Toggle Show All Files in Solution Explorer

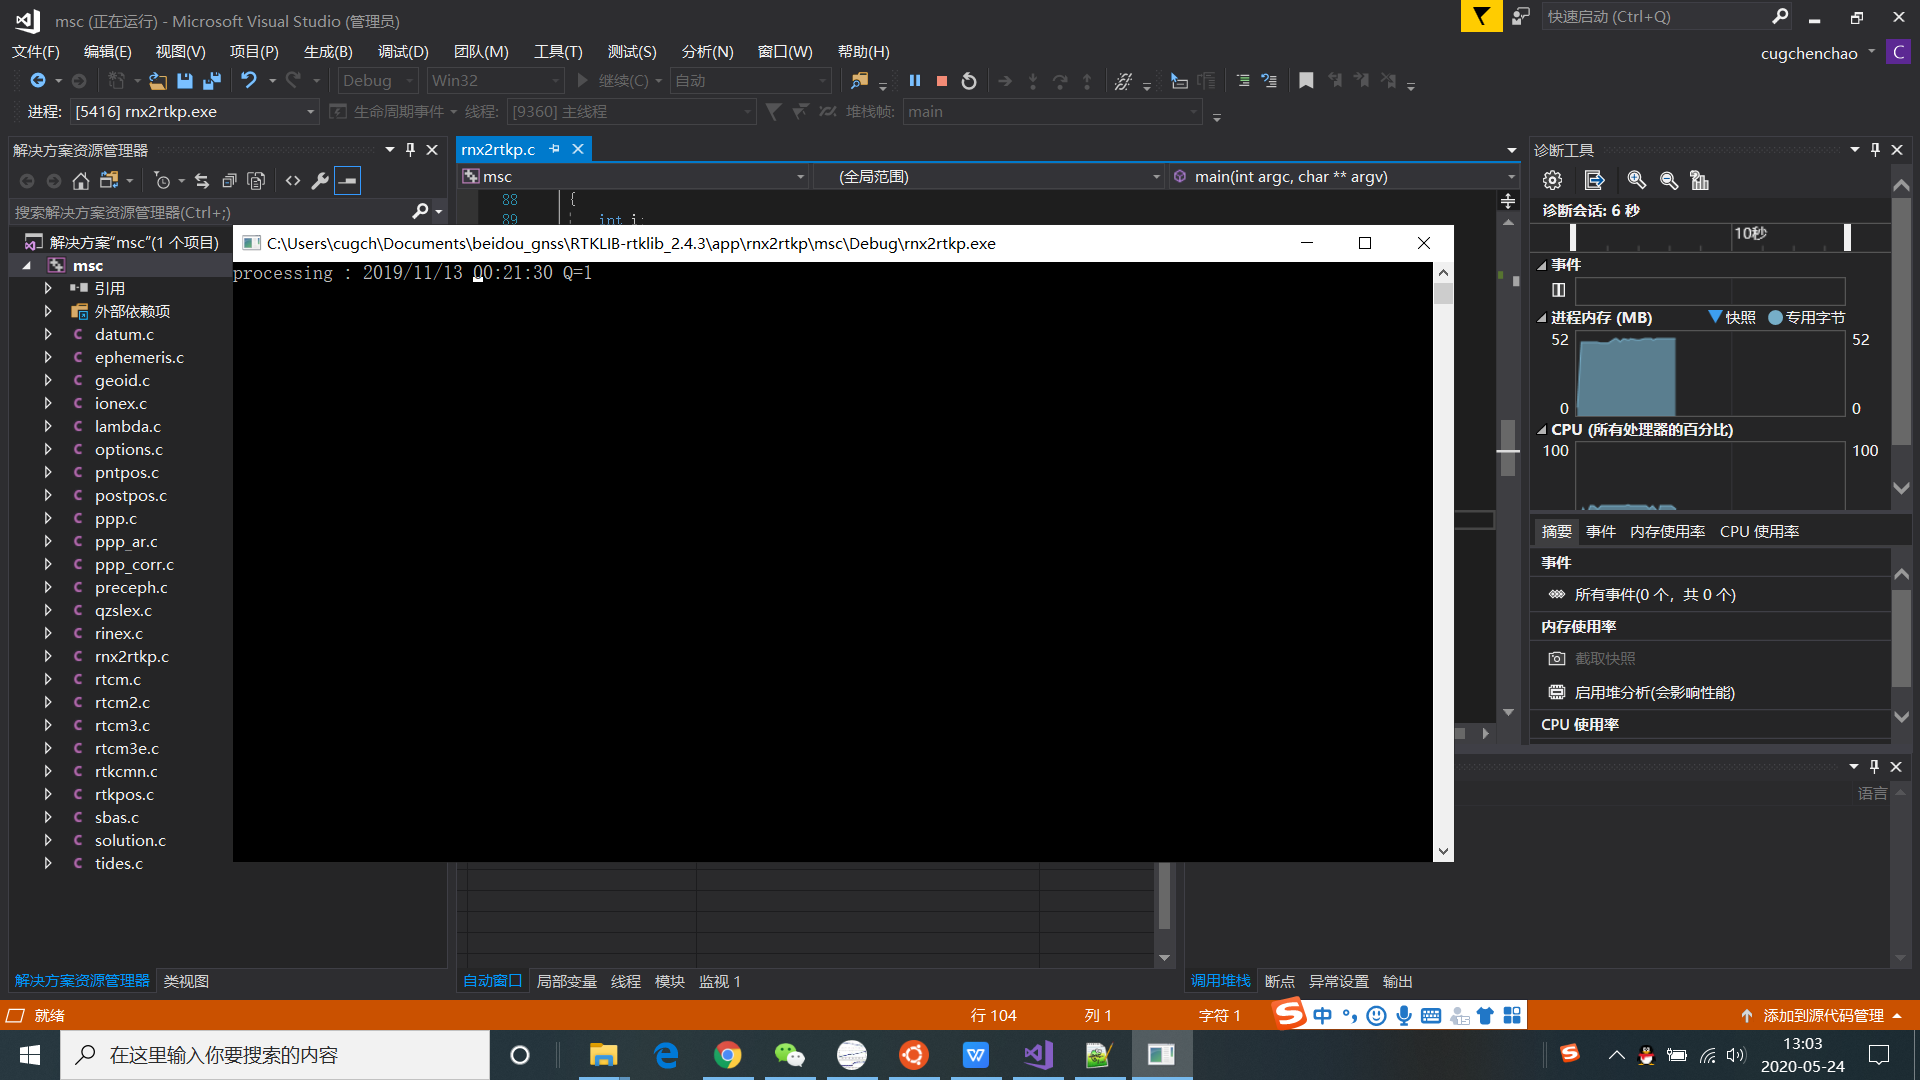coord(256,181)
